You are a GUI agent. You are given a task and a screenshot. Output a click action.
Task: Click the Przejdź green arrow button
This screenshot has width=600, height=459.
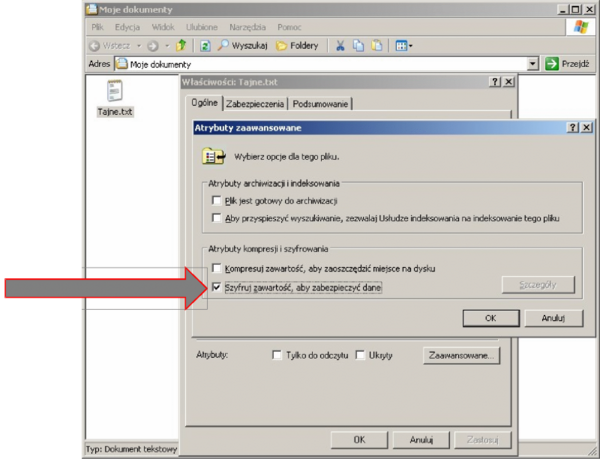[565, 64]
